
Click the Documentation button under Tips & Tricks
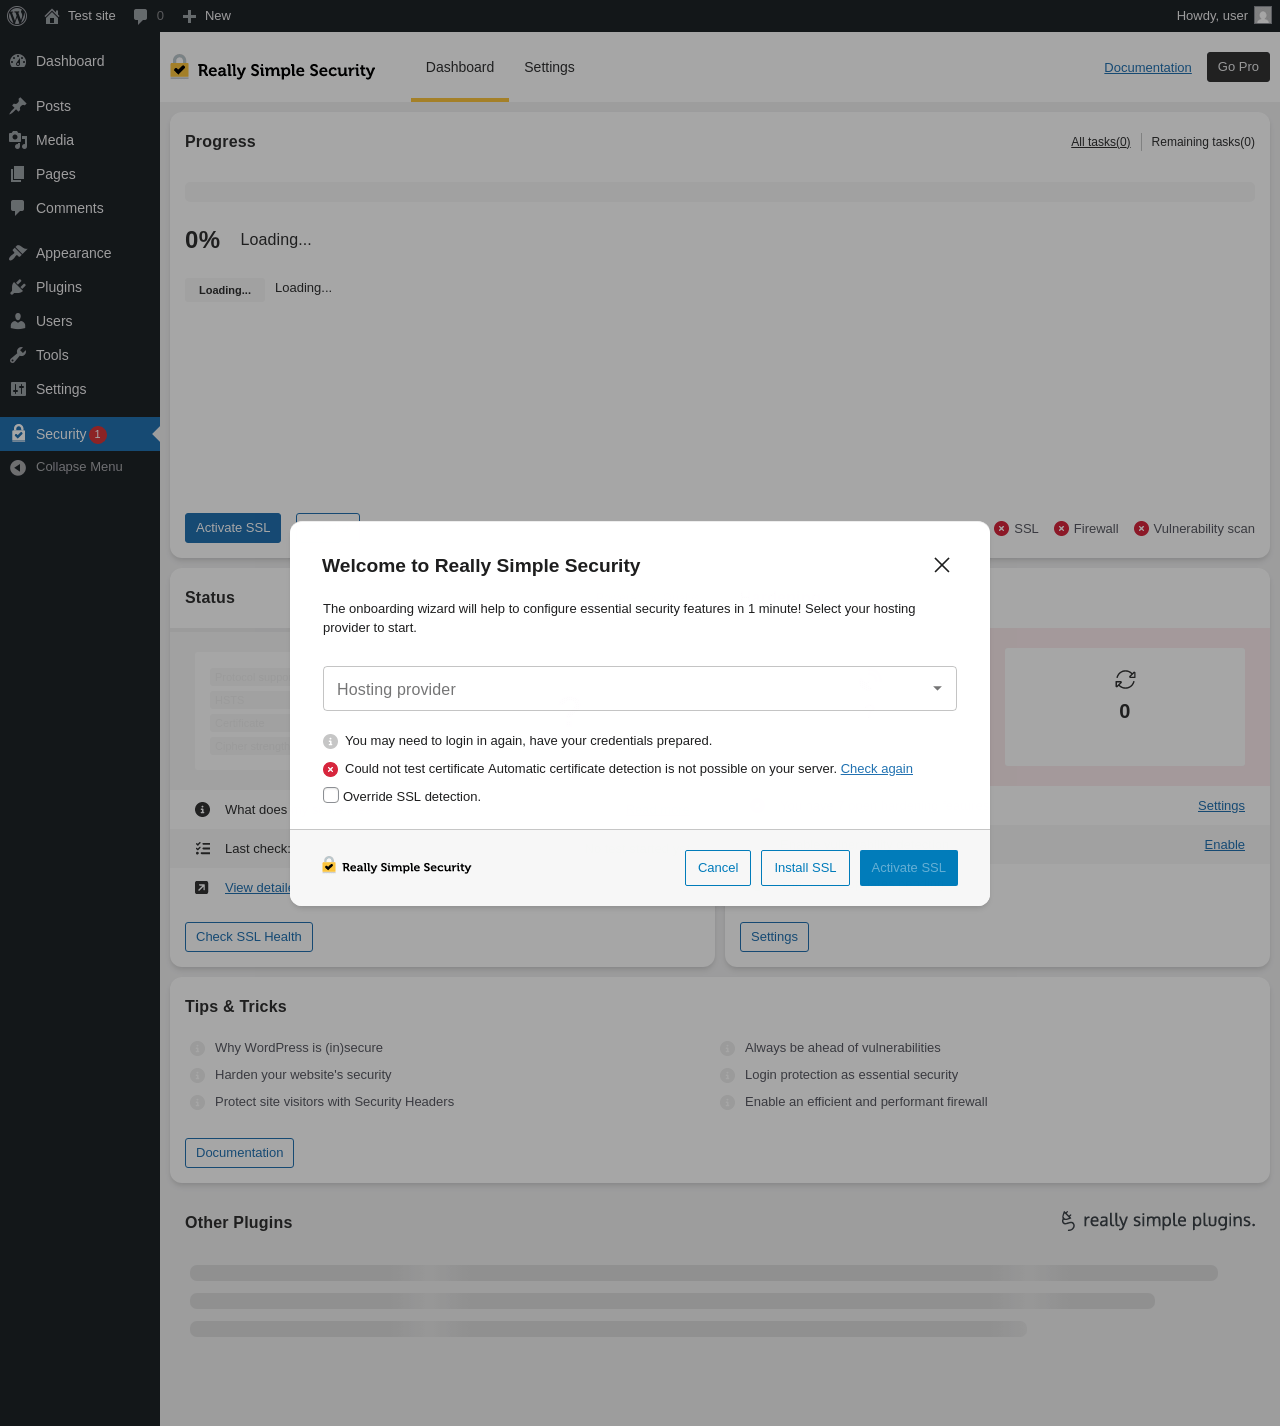(x=240, y=1153)
